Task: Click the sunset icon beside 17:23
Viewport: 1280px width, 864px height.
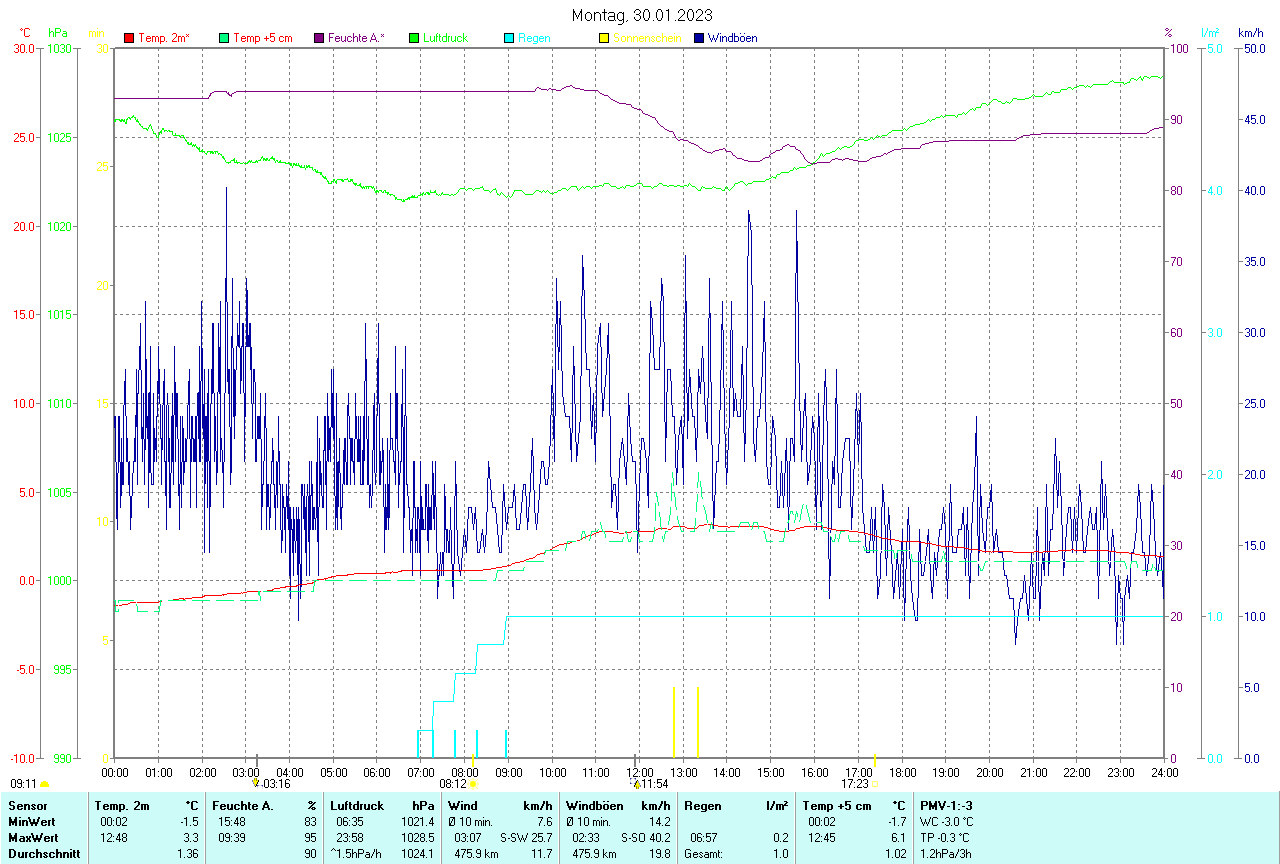Action: [x=874, y=785]
